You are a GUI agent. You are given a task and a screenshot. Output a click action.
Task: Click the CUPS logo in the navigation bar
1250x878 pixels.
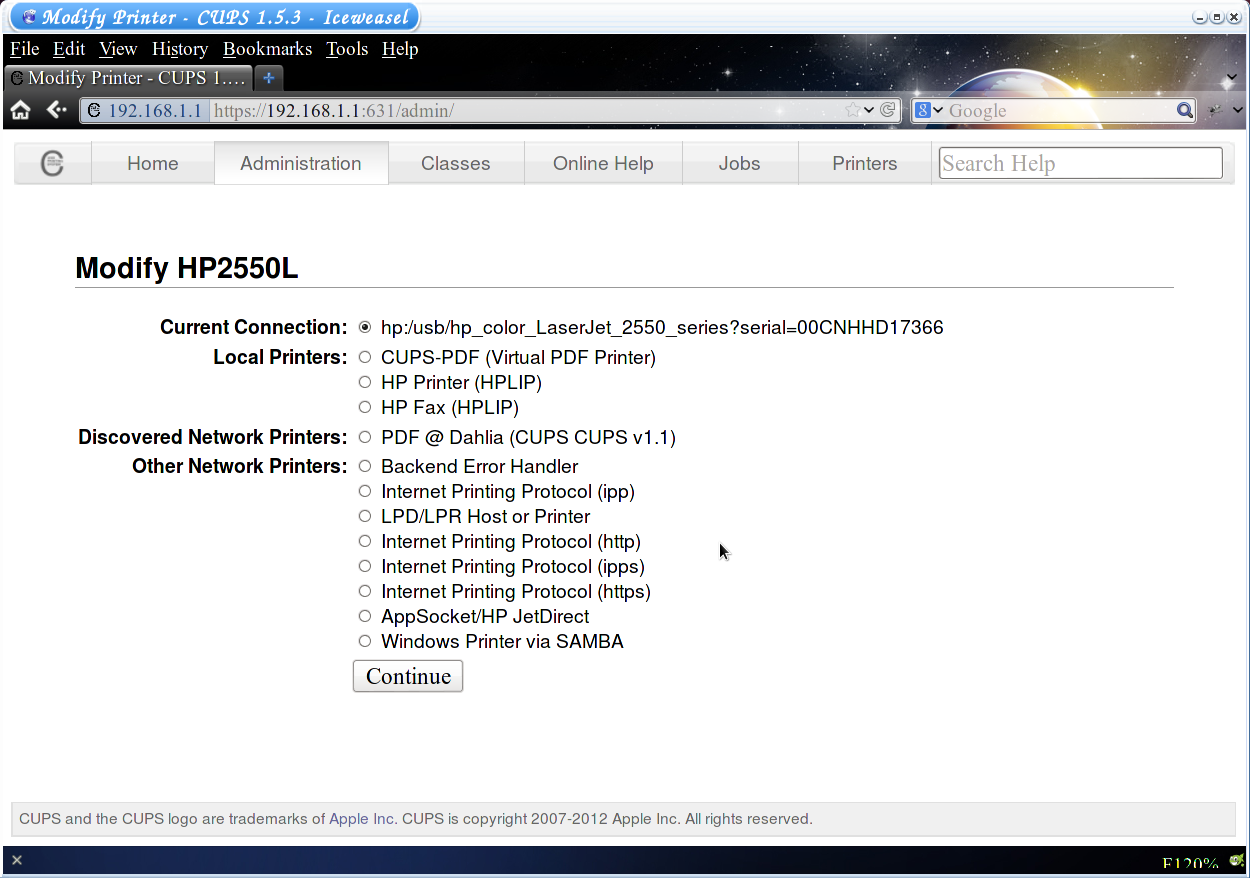52,163
